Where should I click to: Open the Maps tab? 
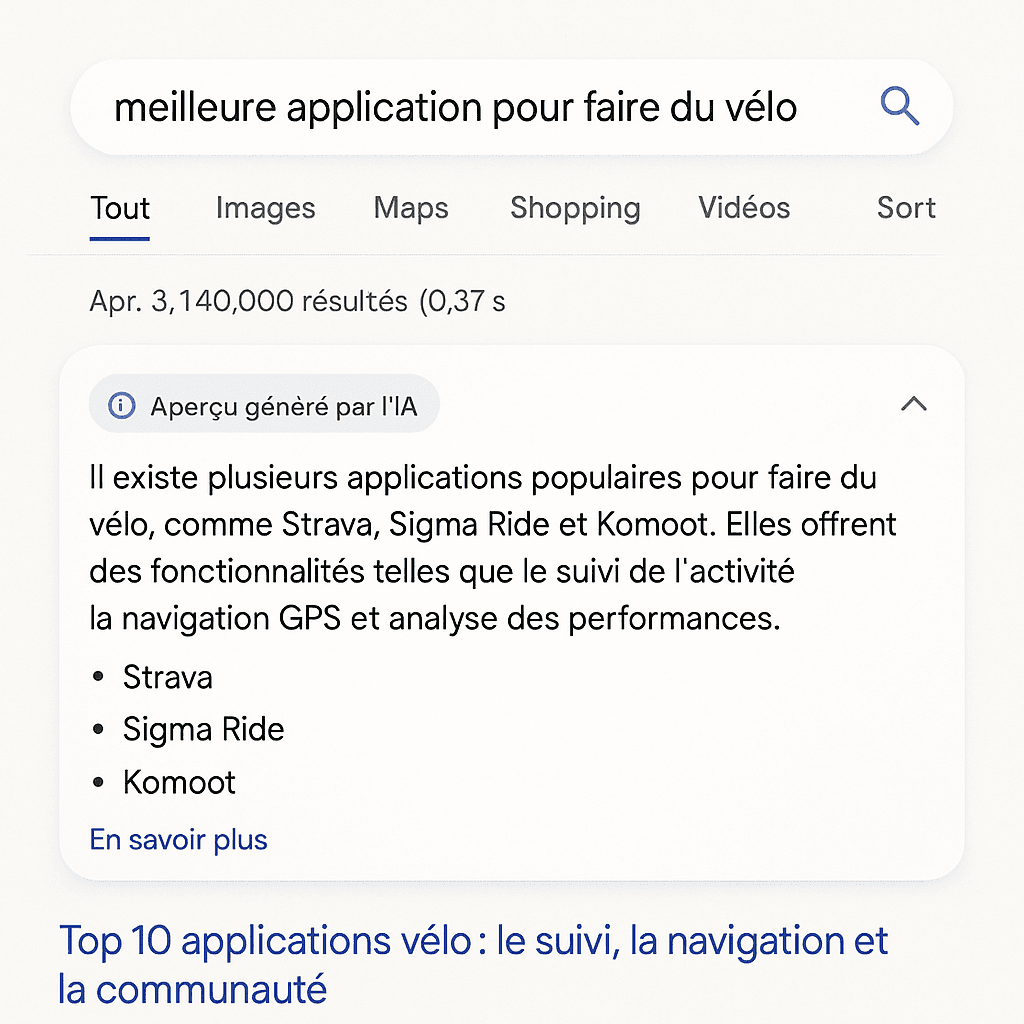coord(410,209)
